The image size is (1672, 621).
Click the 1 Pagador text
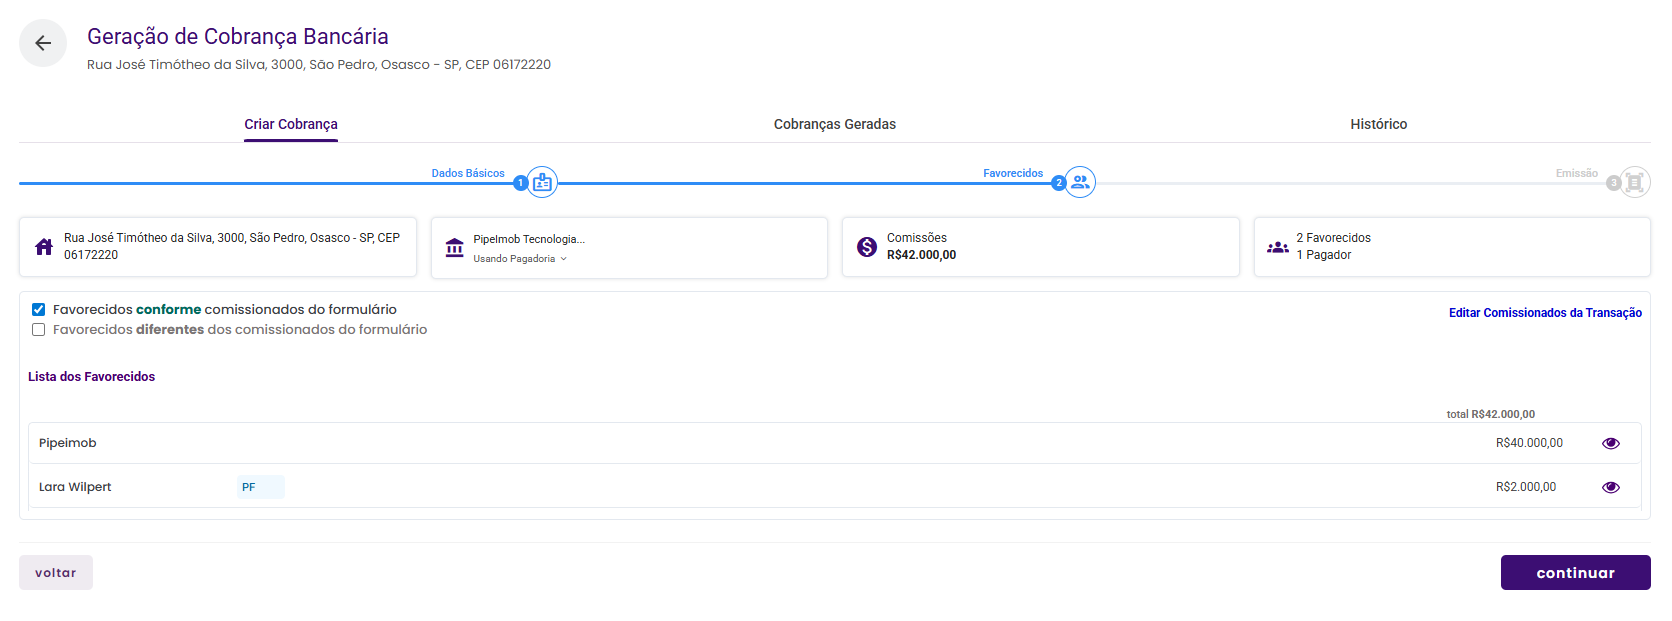point(1323,255)
